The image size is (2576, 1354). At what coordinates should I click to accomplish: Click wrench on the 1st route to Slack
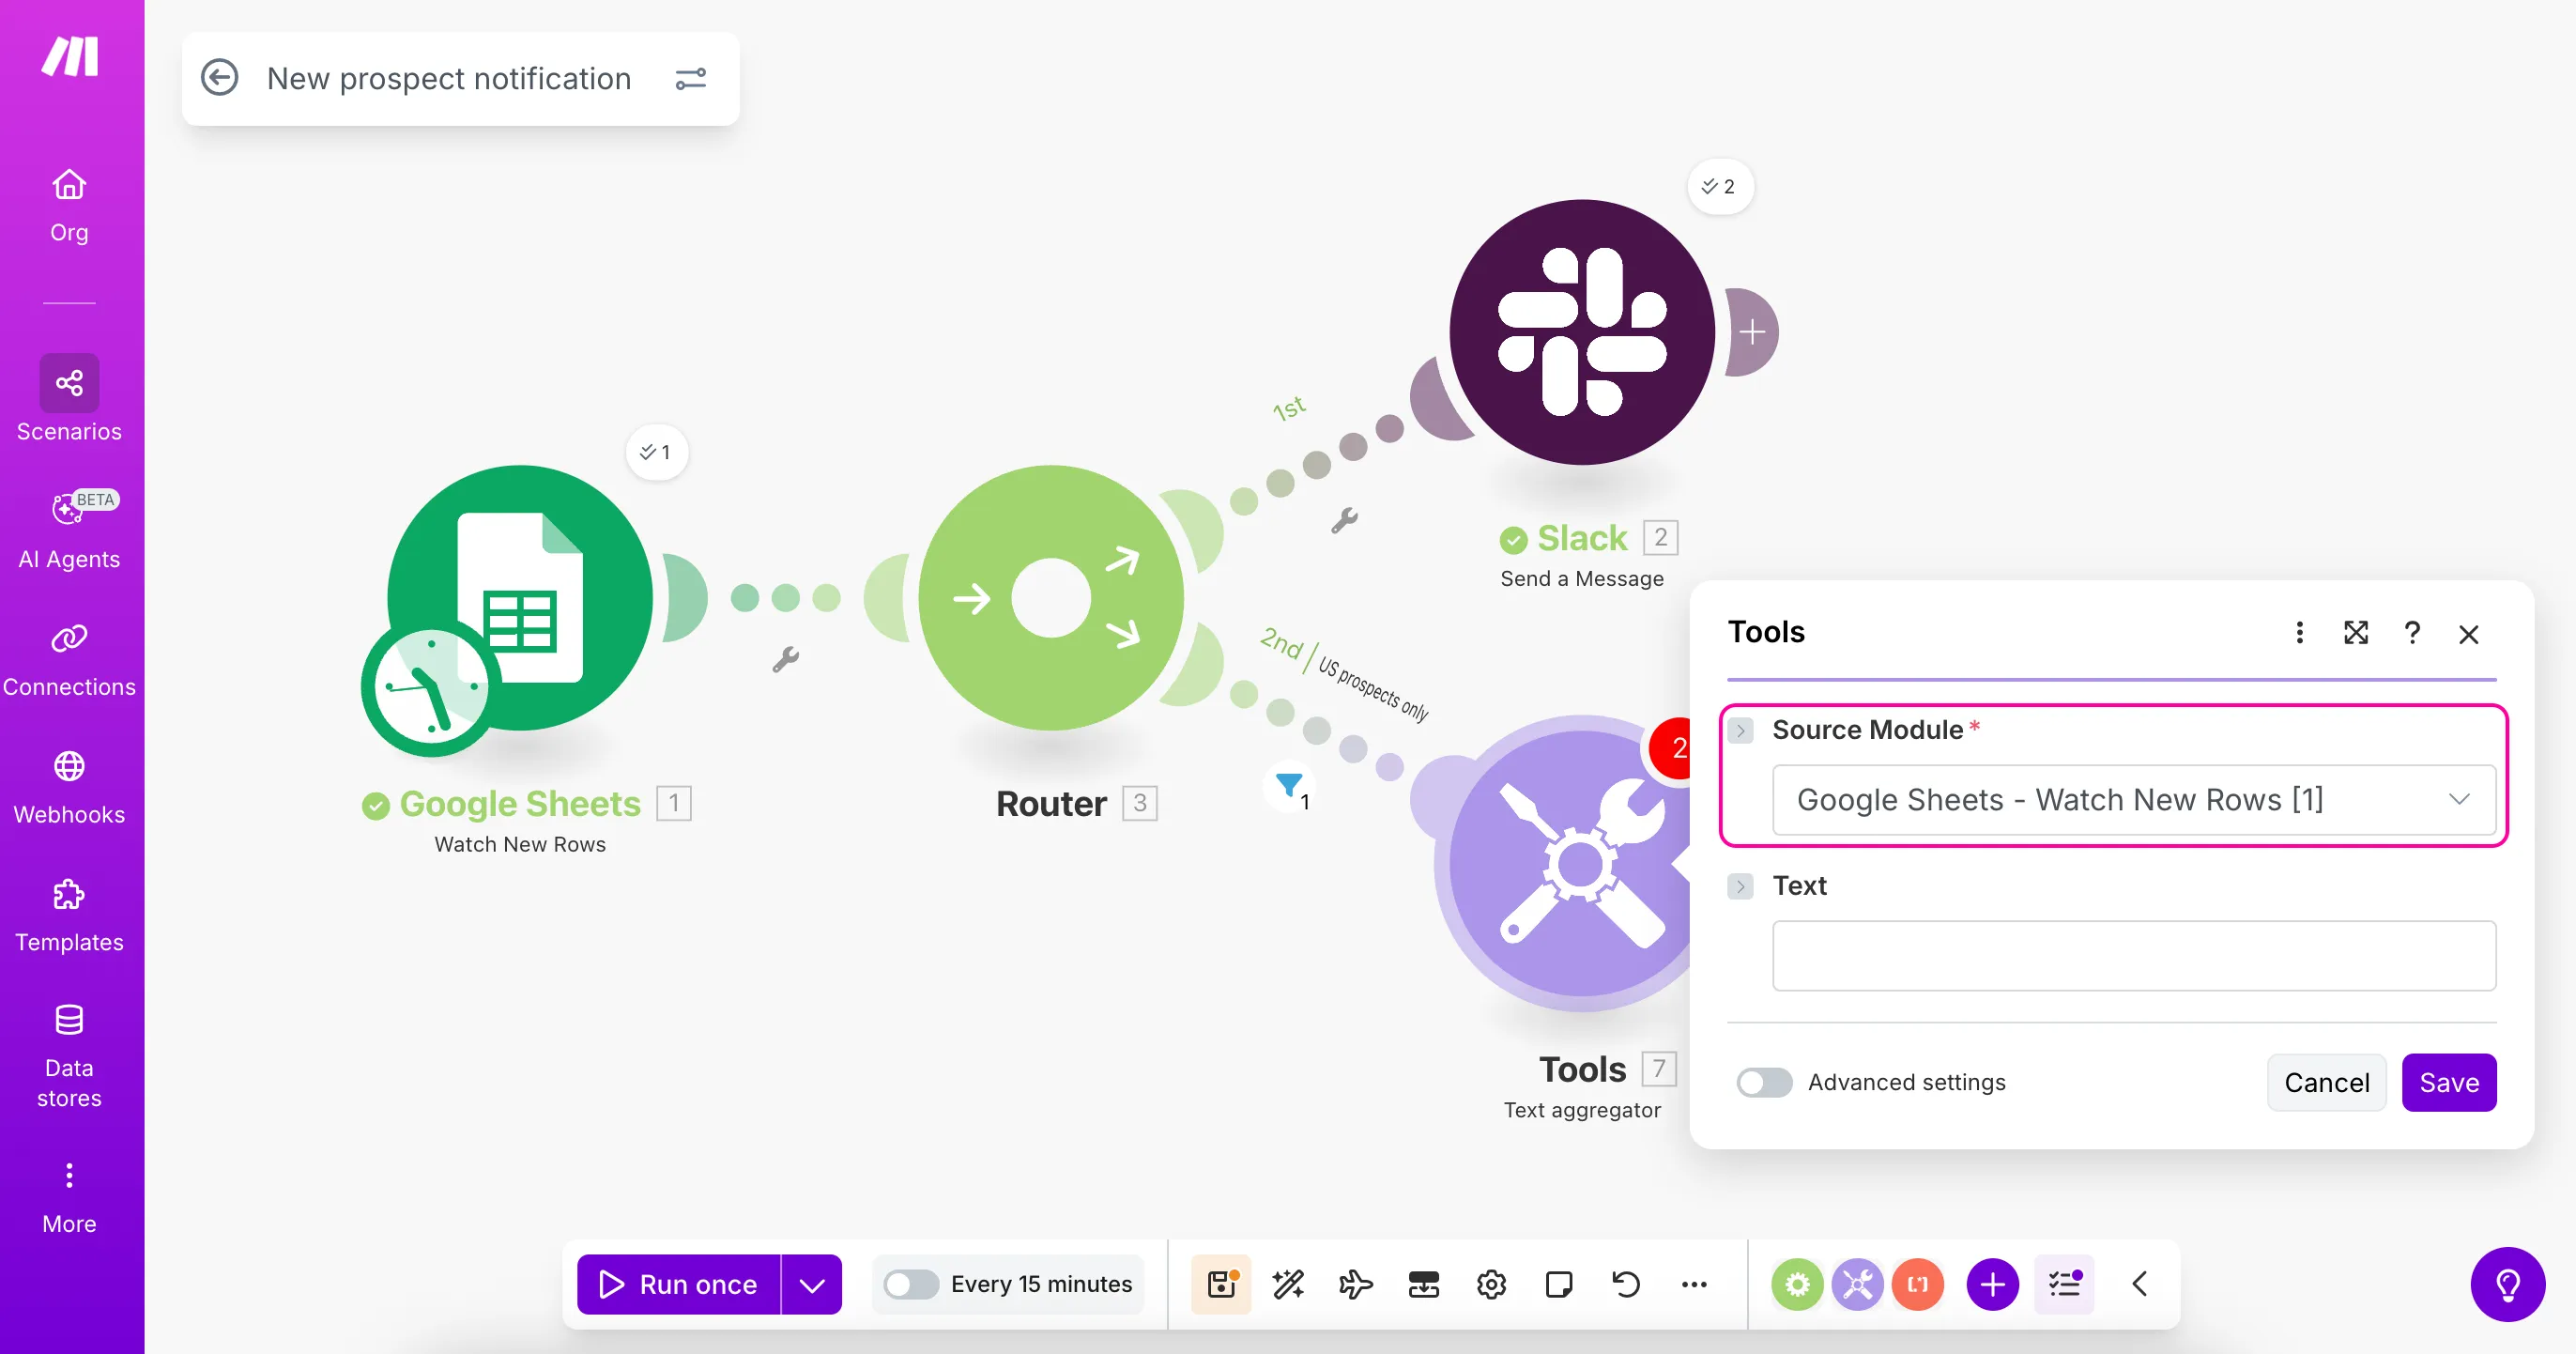(1345, 521)
